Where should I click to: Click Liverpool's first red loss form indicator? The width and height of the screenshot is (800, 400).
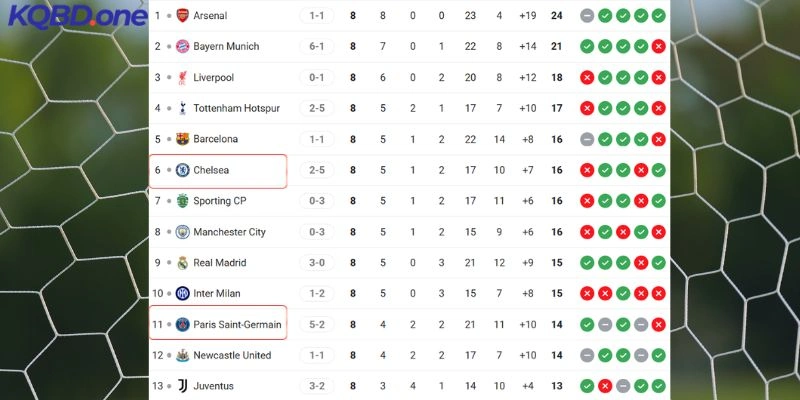[587, 77]
